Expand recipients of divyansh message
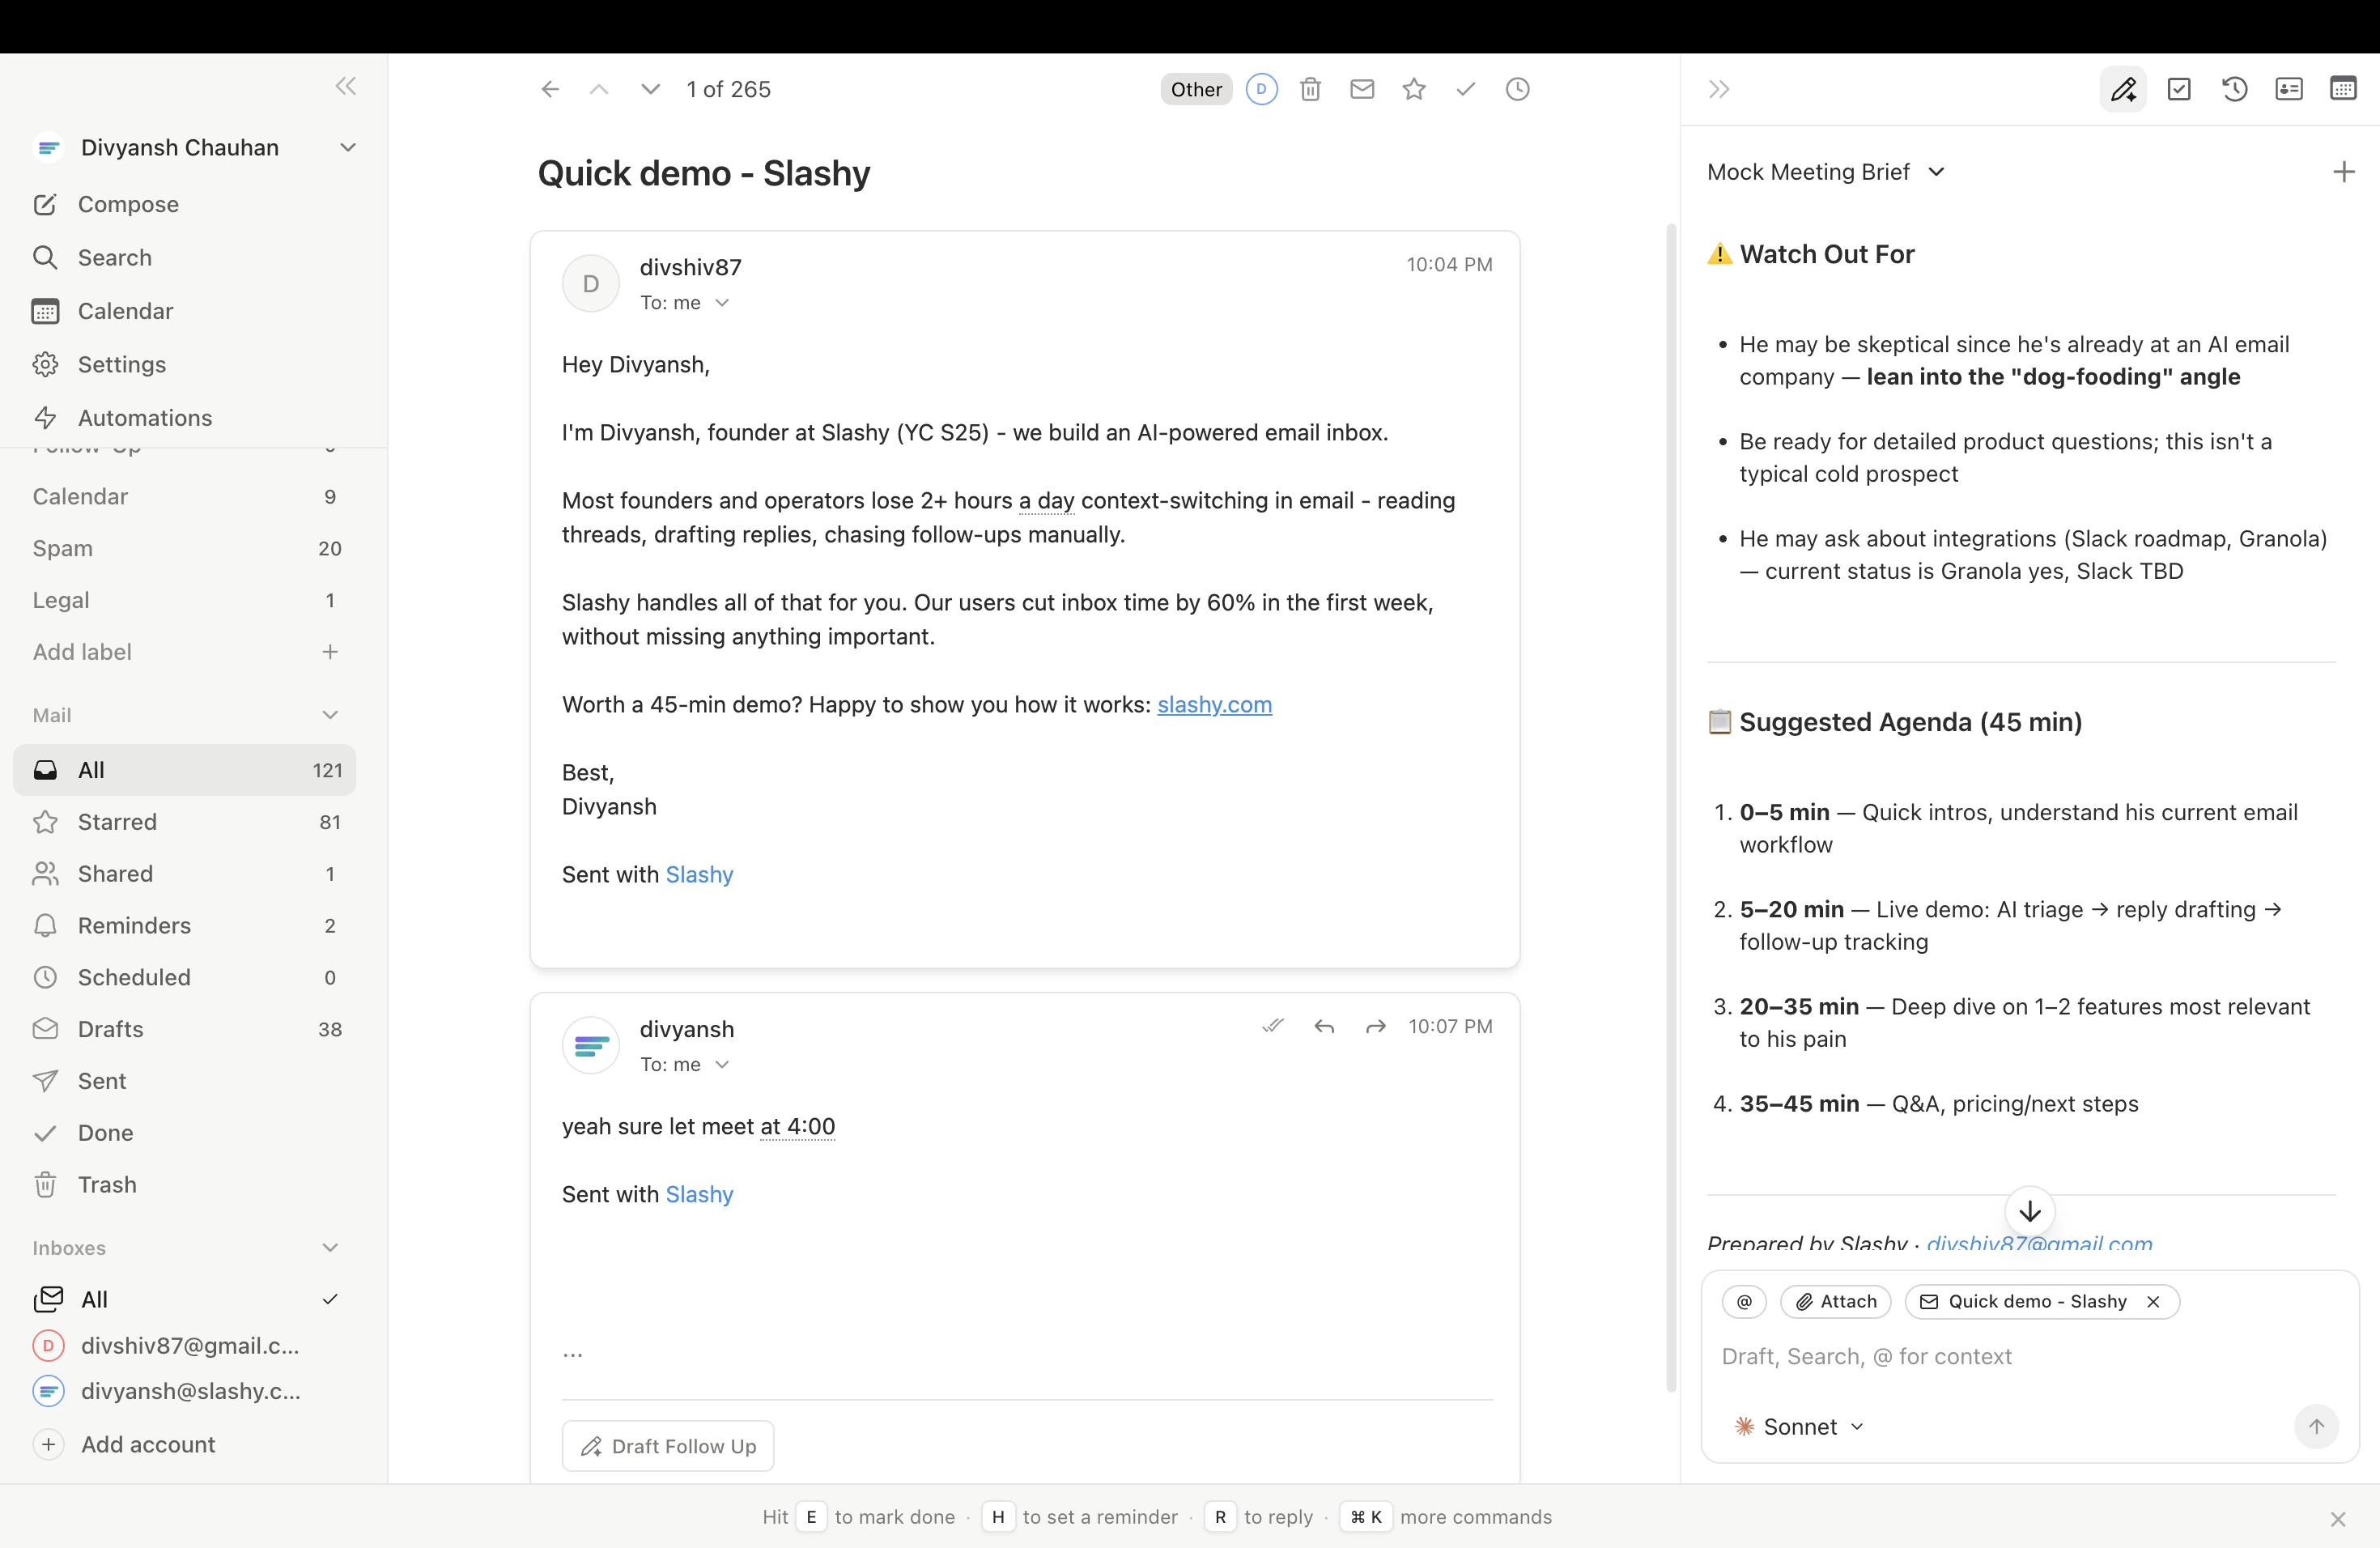The image size is (2380, 1548). 722,1065
